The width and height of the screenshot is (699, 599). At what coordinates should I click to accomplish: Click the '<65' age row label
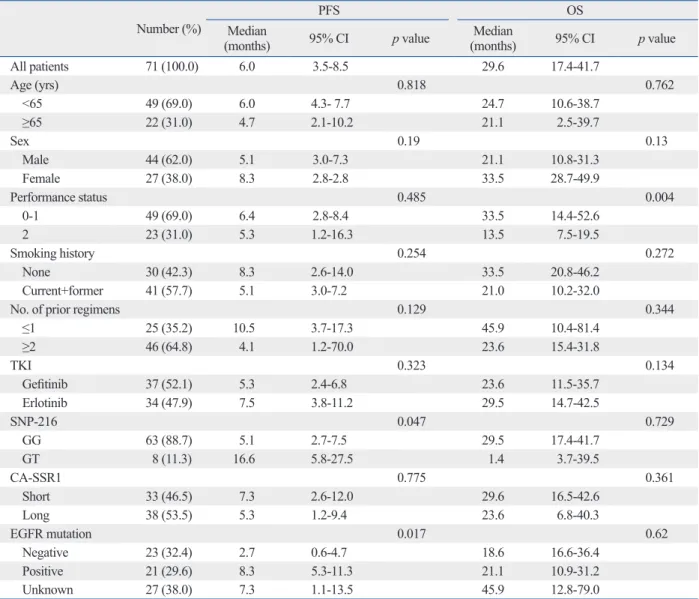point(32,104)
